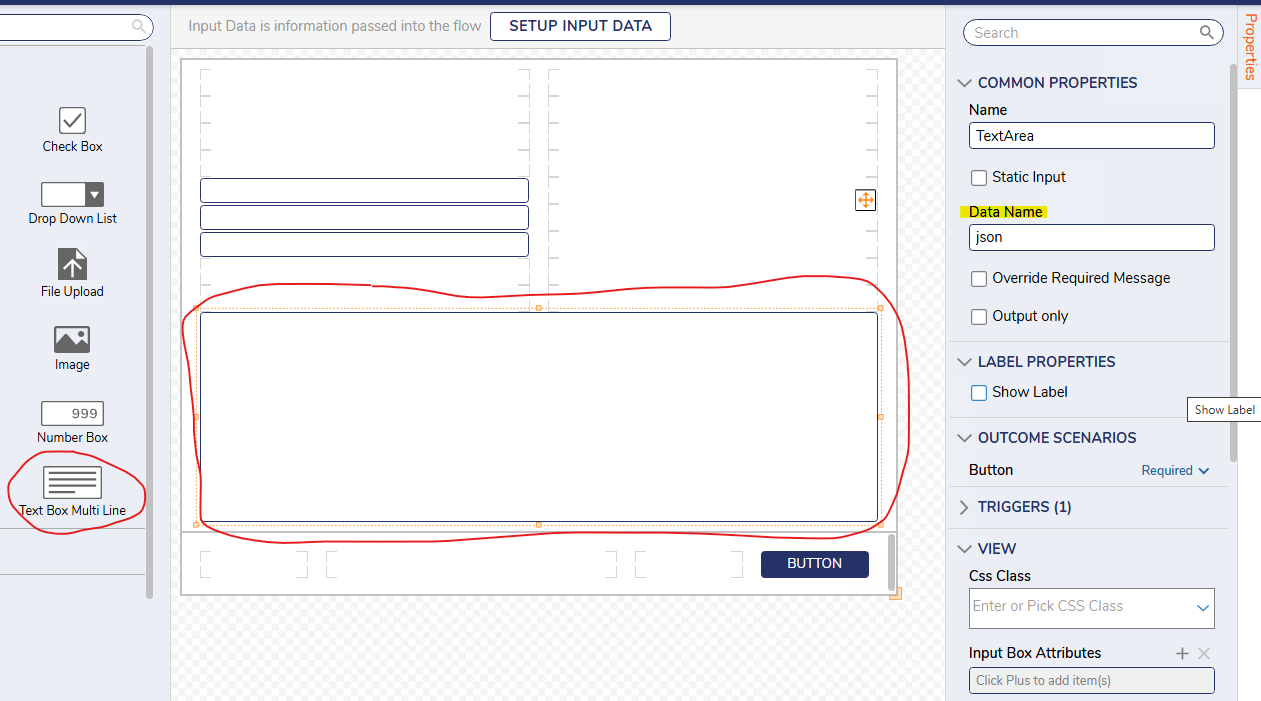Enable the Show Label checkbox
This screenshot has height=701, width=1261.
coord(979,393)
